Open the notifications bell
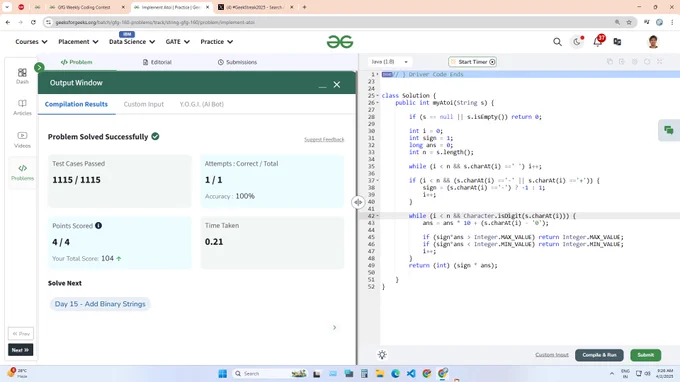 click(598, 42)
